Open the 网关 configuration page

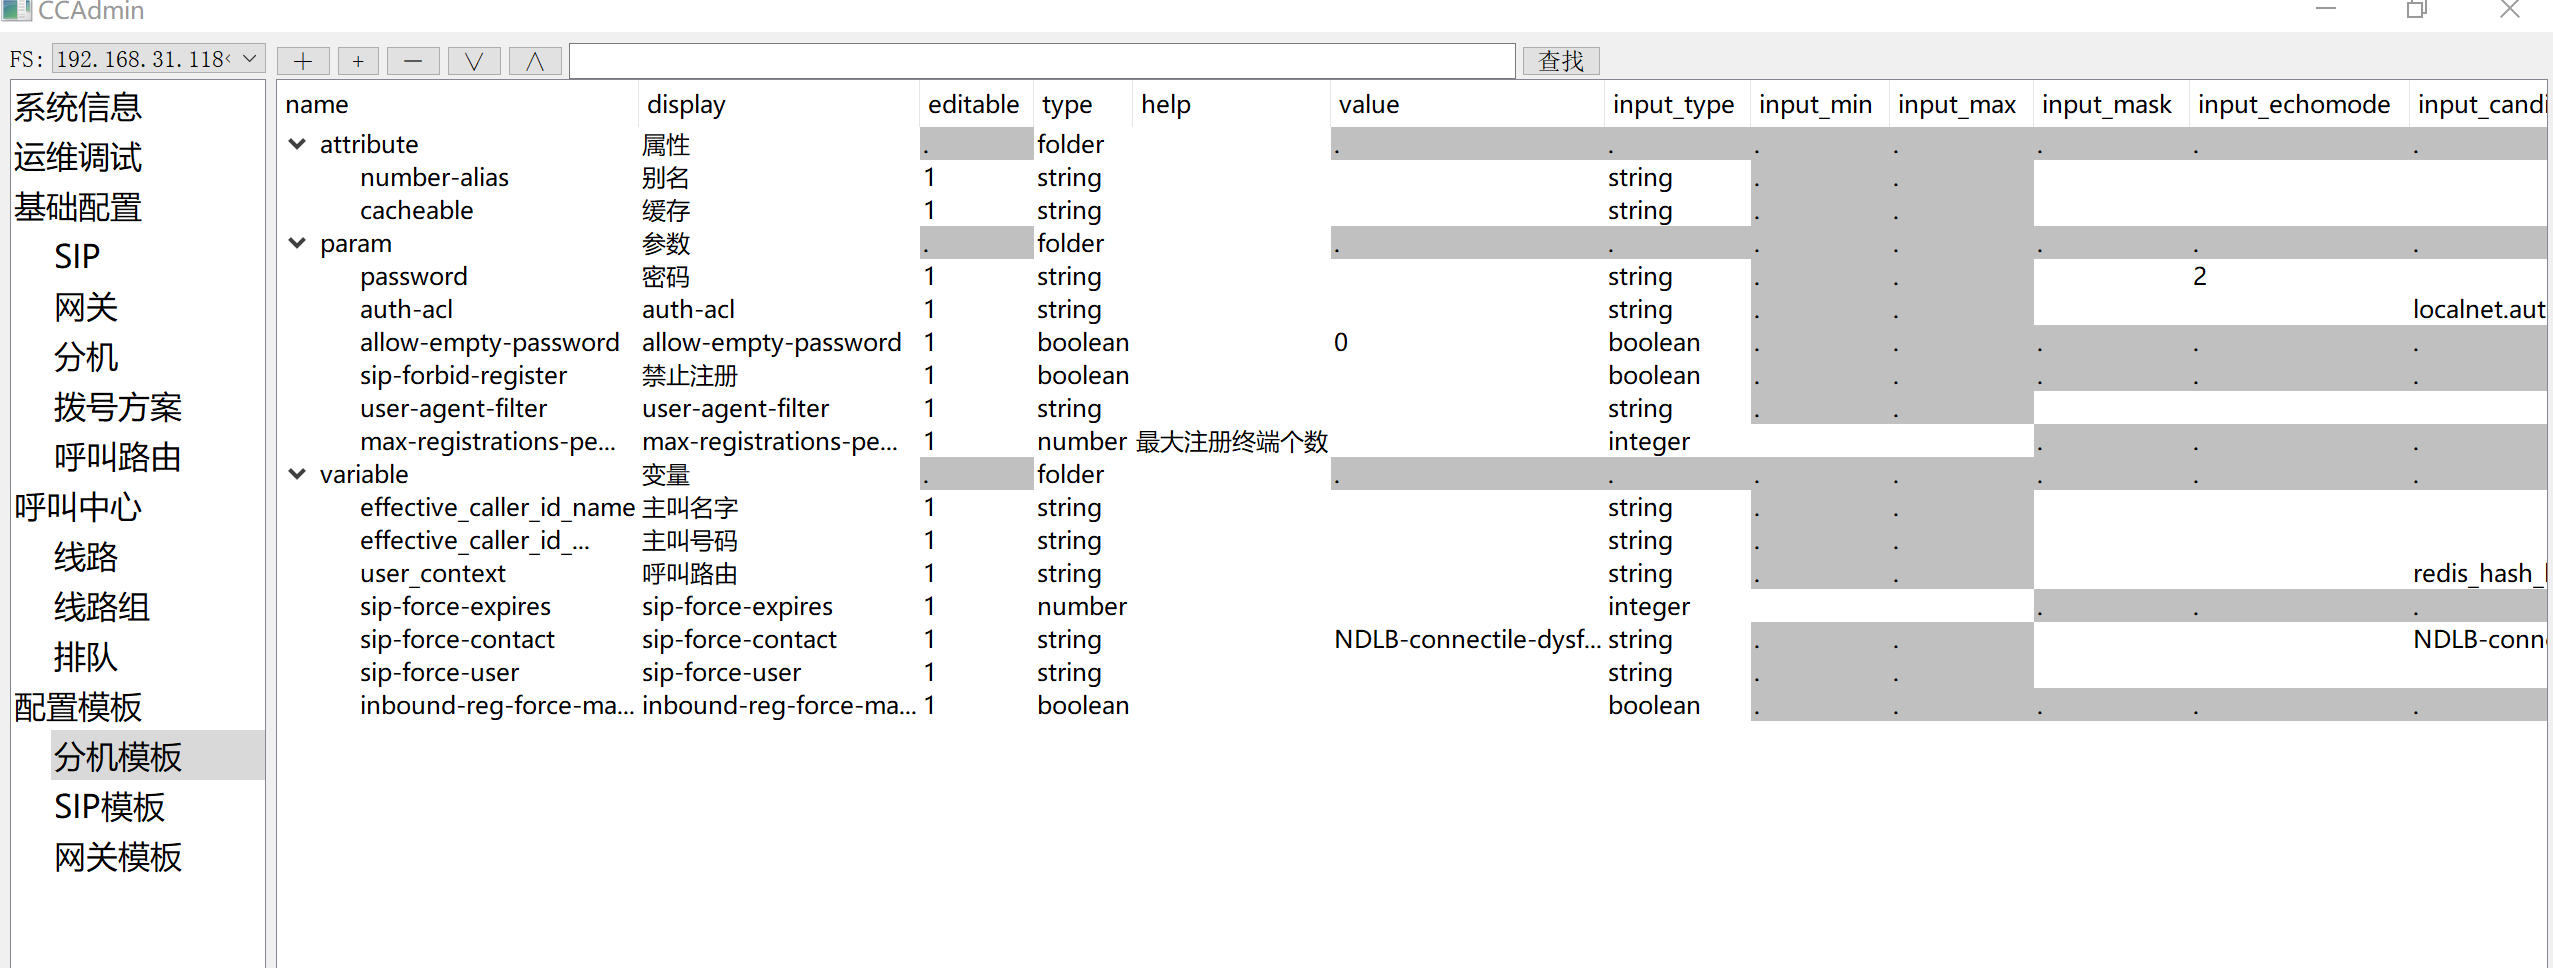coord(86,307)
